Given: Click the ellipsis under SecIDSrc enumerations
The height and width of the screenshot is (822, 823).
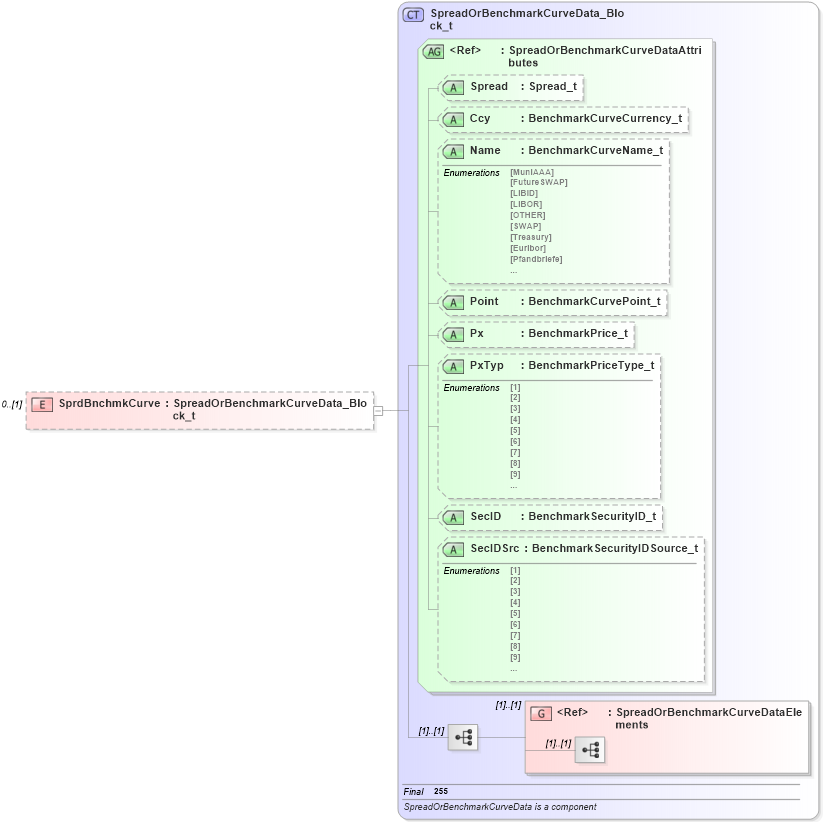Looking at the screenshot, I should point(514,668).
